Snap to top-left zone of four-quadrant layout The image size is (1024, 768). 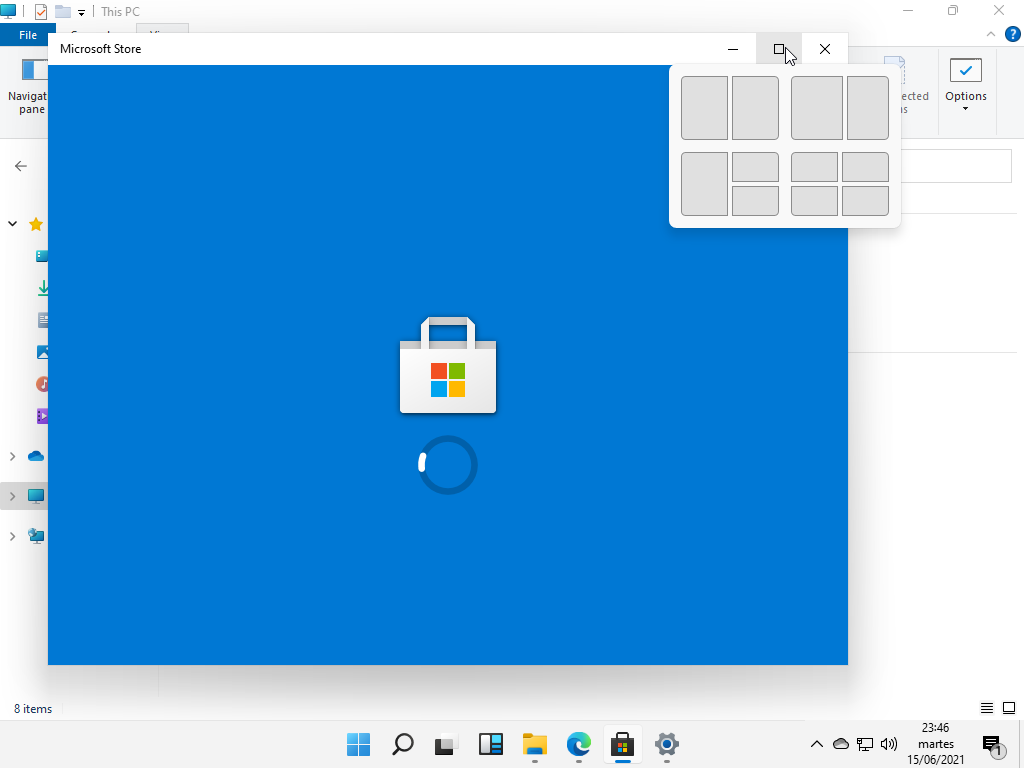click(x=814, y=167)
